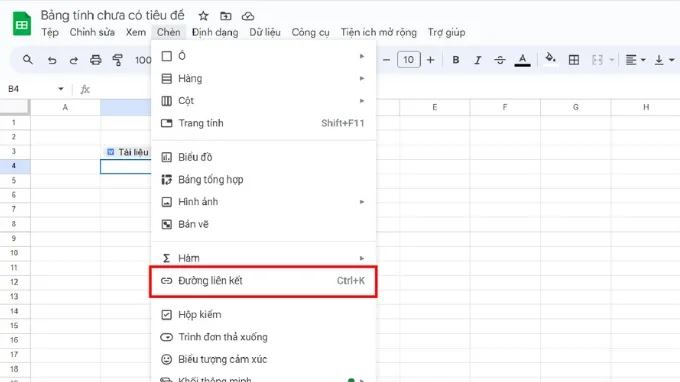Open the borders tool
Image resolution: width=680 pixels, height=382 pixels.
click(x=574, y=60)
